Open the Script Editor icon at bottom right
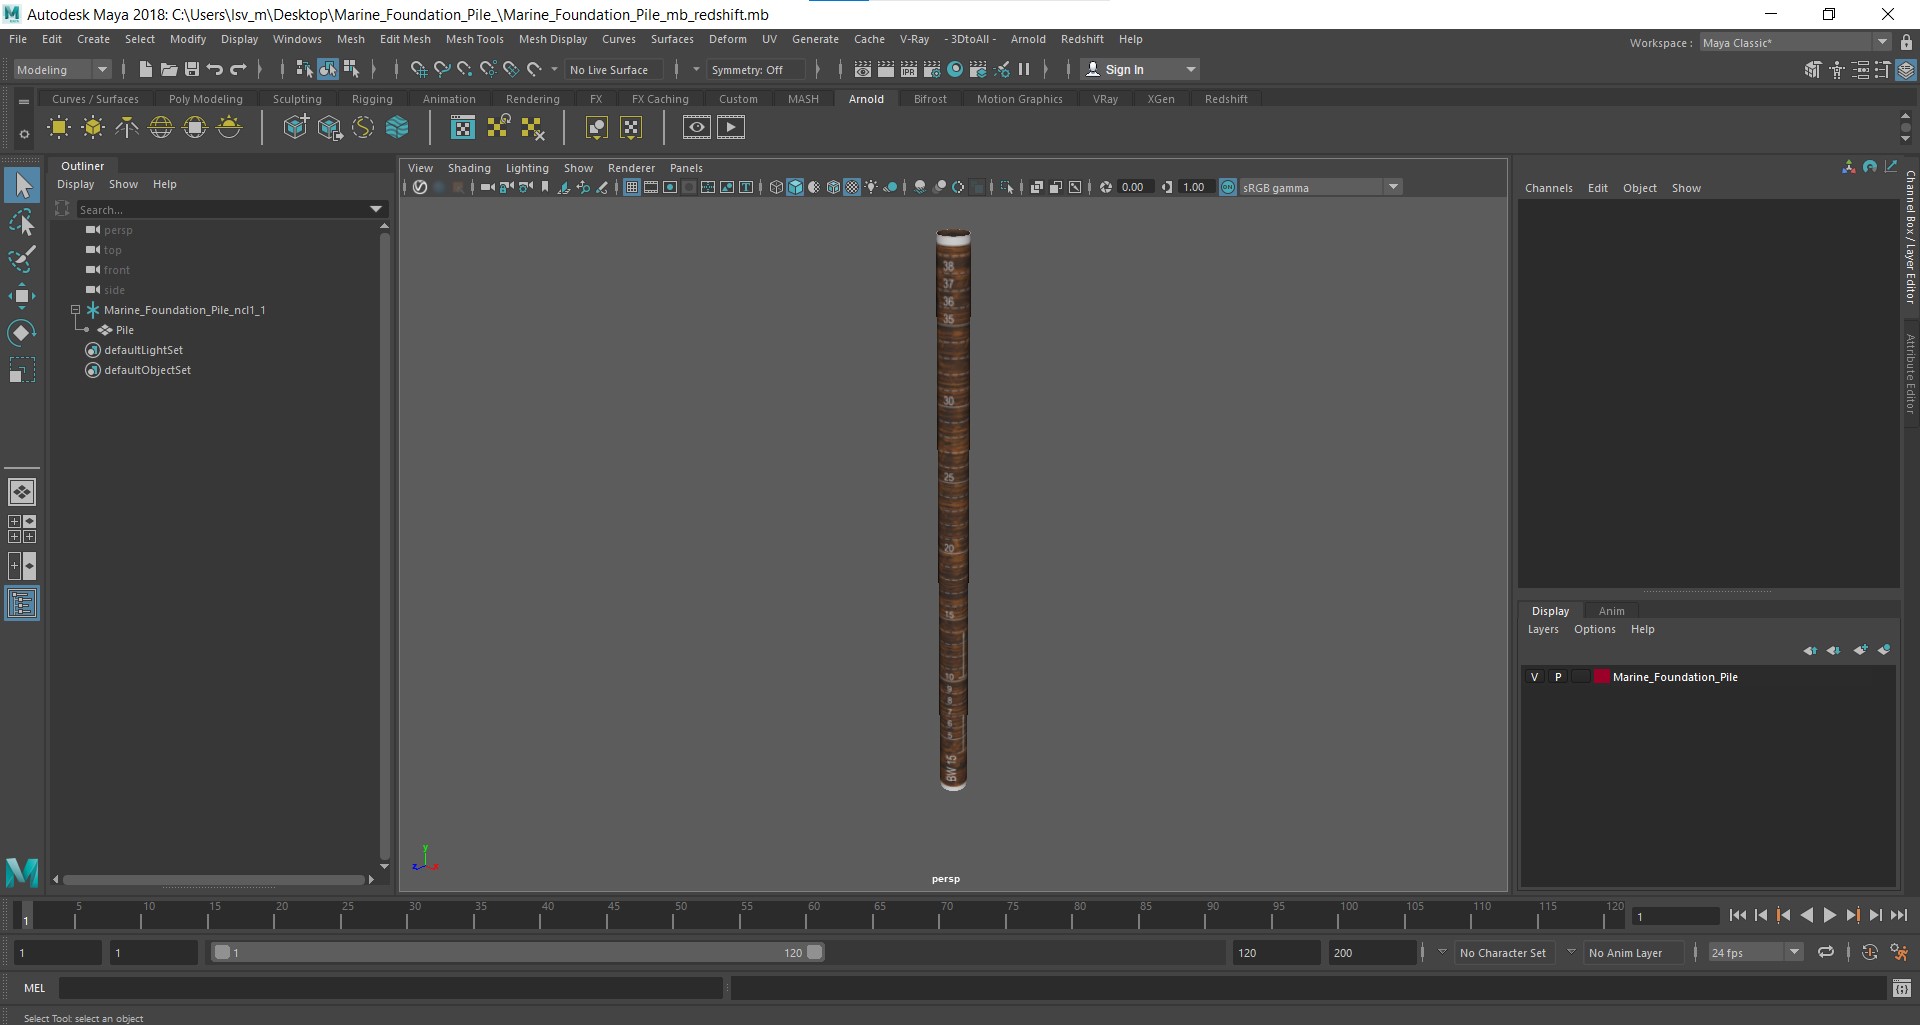Screen dimensions: 1920x1025 click(1901, 988)
